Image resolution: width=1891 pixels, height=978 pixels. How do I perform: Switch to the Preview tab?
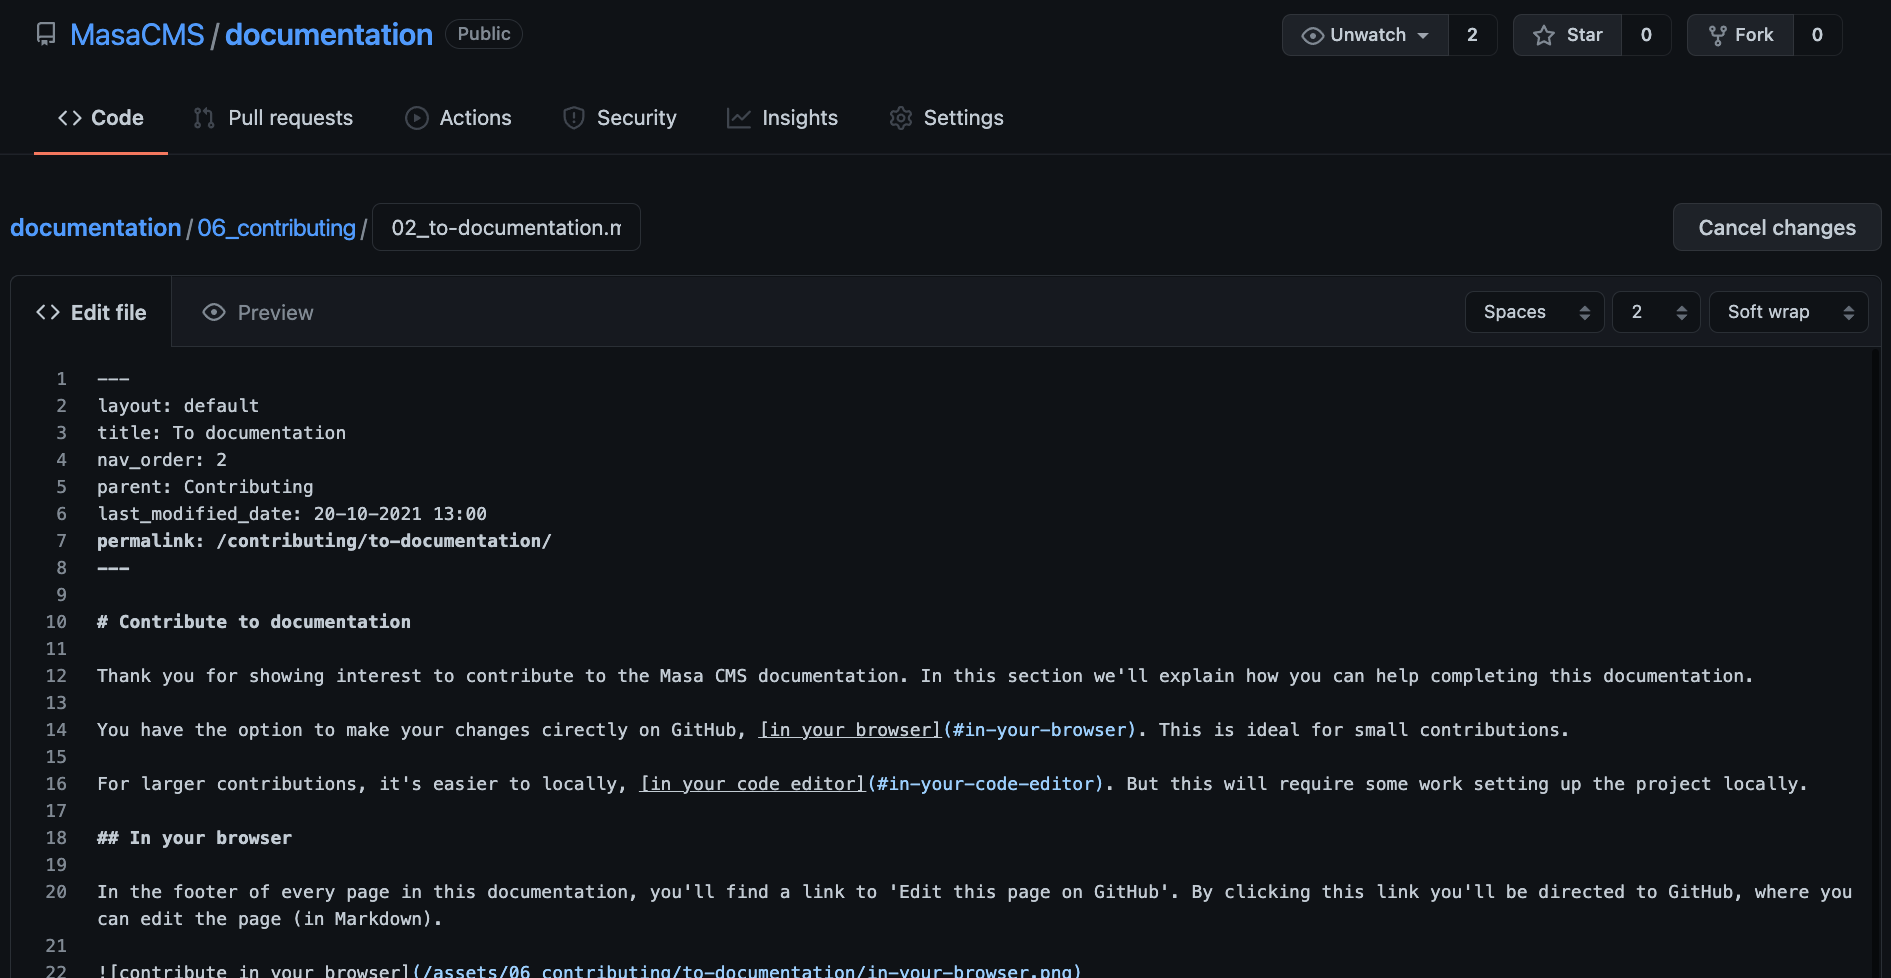point(258,313)
